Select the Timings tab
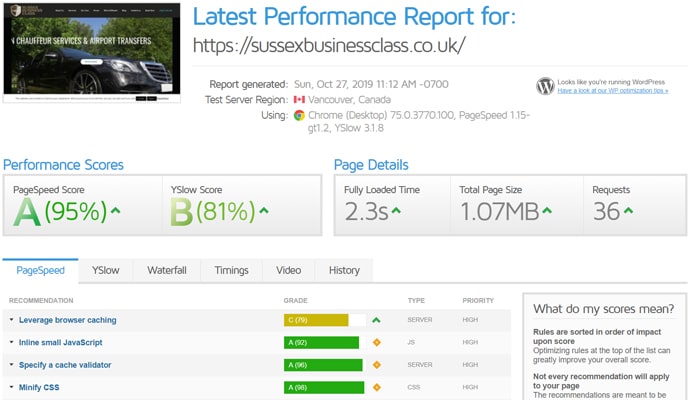This screenshot has width=700, height=400. tap(231, 270)
